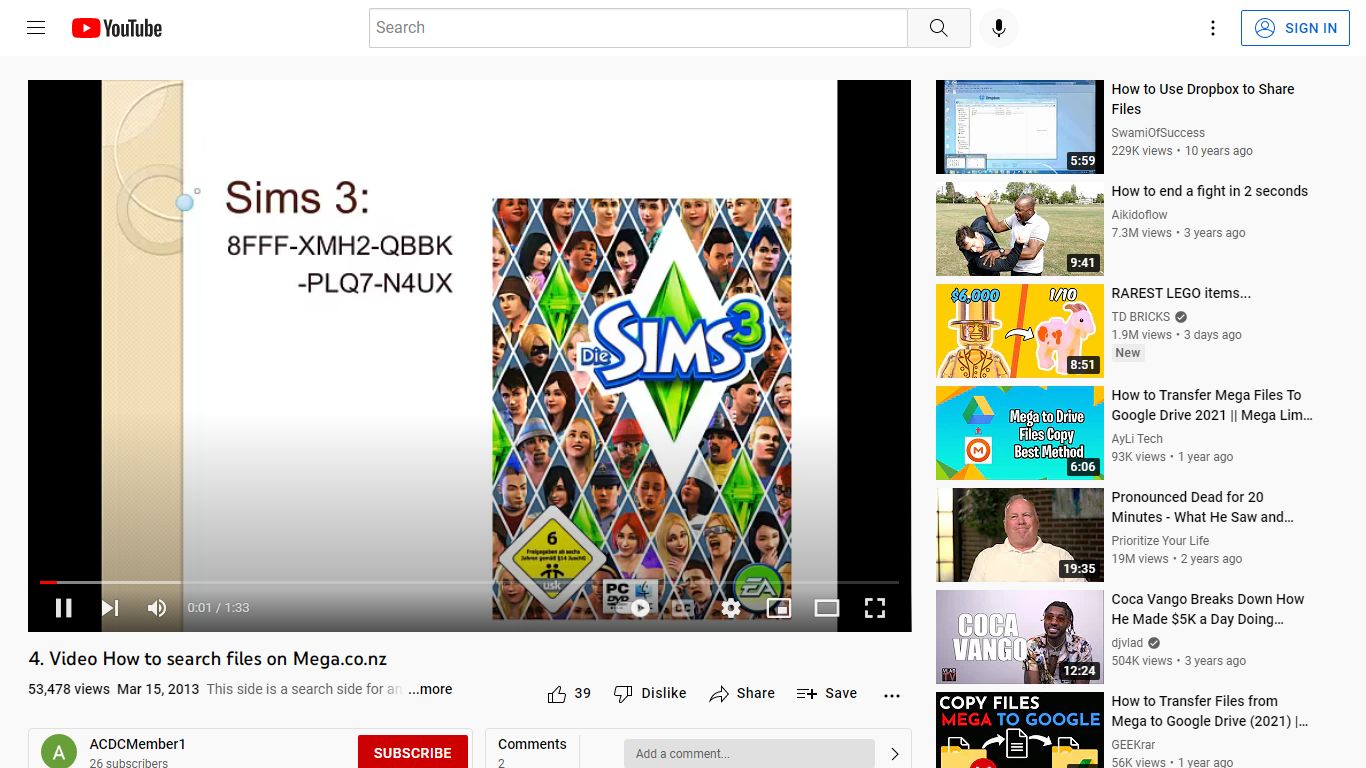The height and width of the screenshot is (768, 1366).
Task: Click the '4. Video How to search files on Mega.co.nz' title
Action: tap(208, 659)
